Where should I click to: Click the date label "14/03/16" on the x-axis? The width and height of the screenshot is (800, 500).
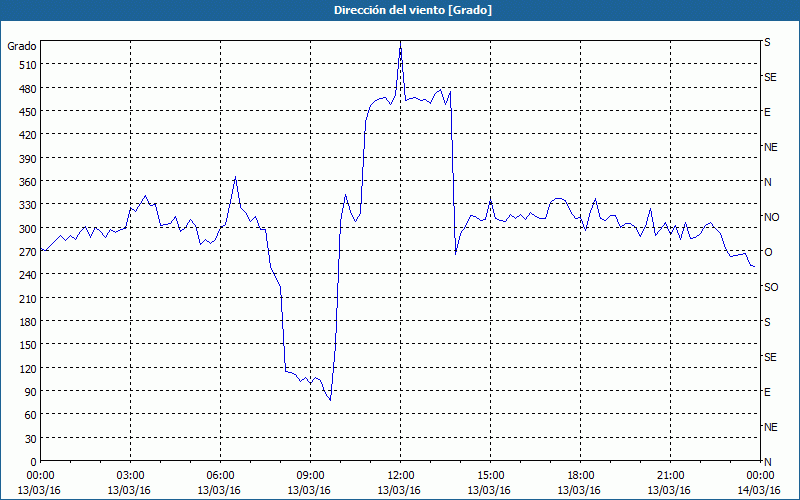[x=760, y=490]
